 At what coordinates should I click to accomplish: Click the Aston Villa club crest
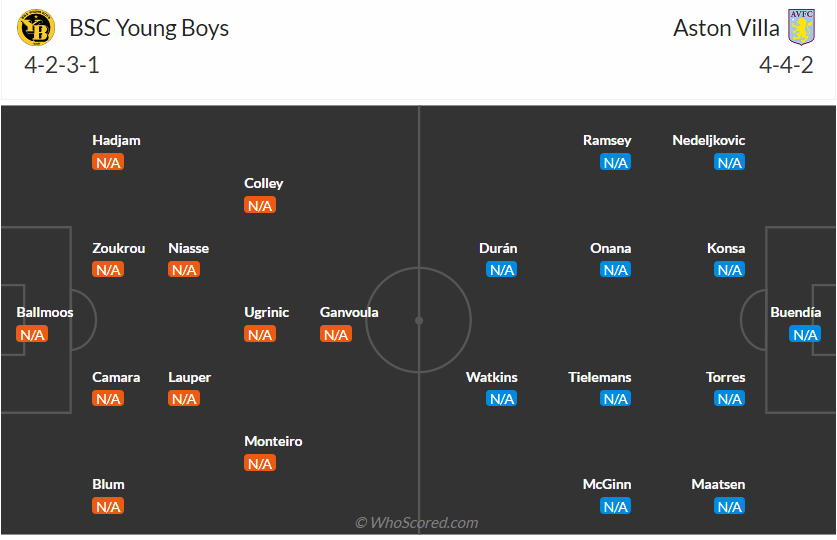tap(802, 28)
